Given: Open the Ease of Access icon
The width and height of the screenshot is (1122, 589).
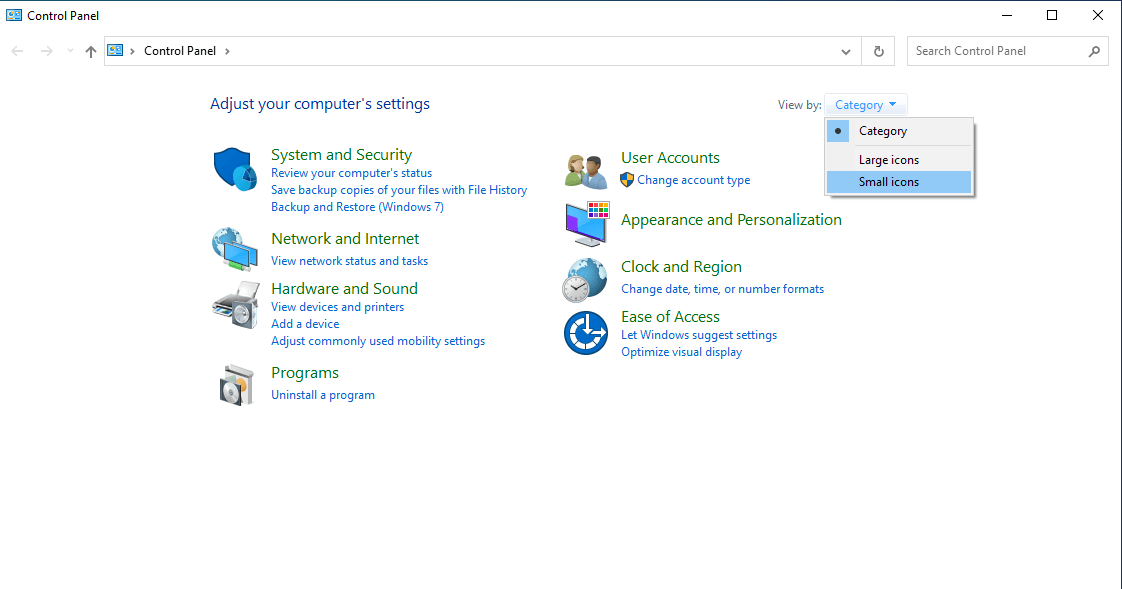Looking at the screenshot, I should coord(585,333).
